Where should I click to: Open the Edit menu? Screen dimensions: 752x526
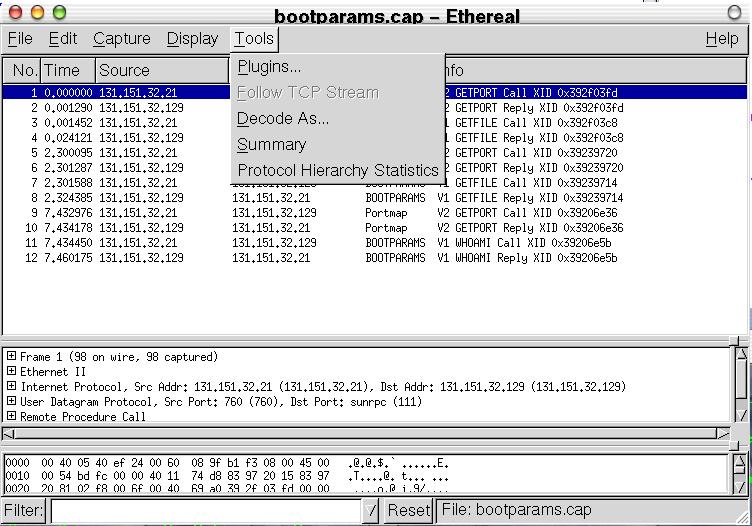pos(63,38)
